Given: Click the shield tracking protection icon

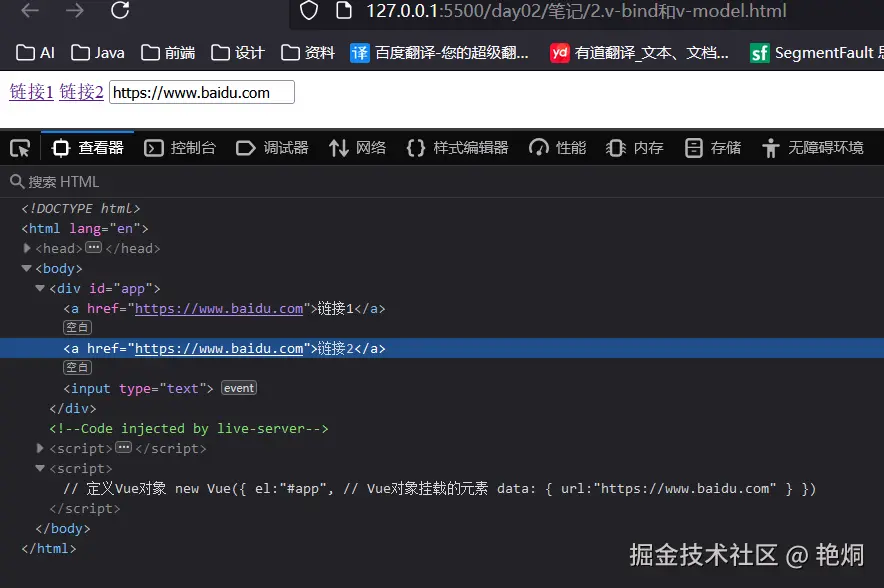Looking at the screenshot, I should click(x=308, y=10).
